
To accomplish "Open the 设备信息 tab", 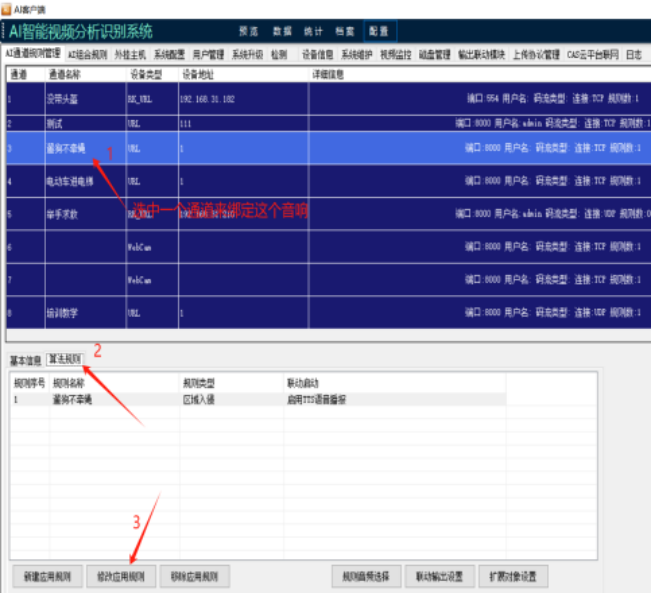I will click(317, 54).
